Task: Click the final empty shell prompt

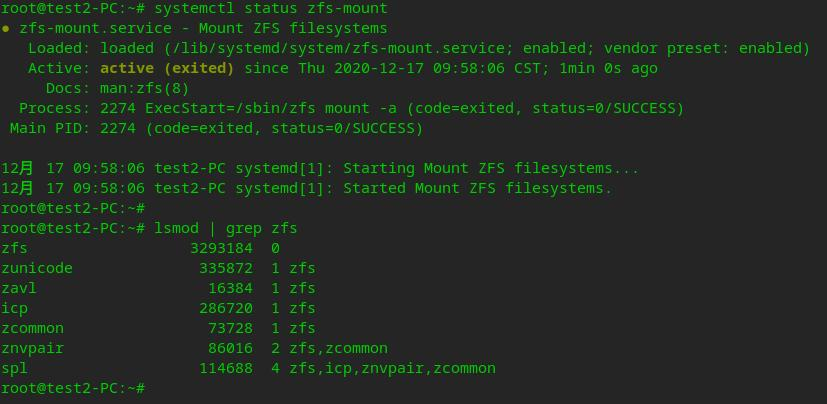Action: click(73, 389)
